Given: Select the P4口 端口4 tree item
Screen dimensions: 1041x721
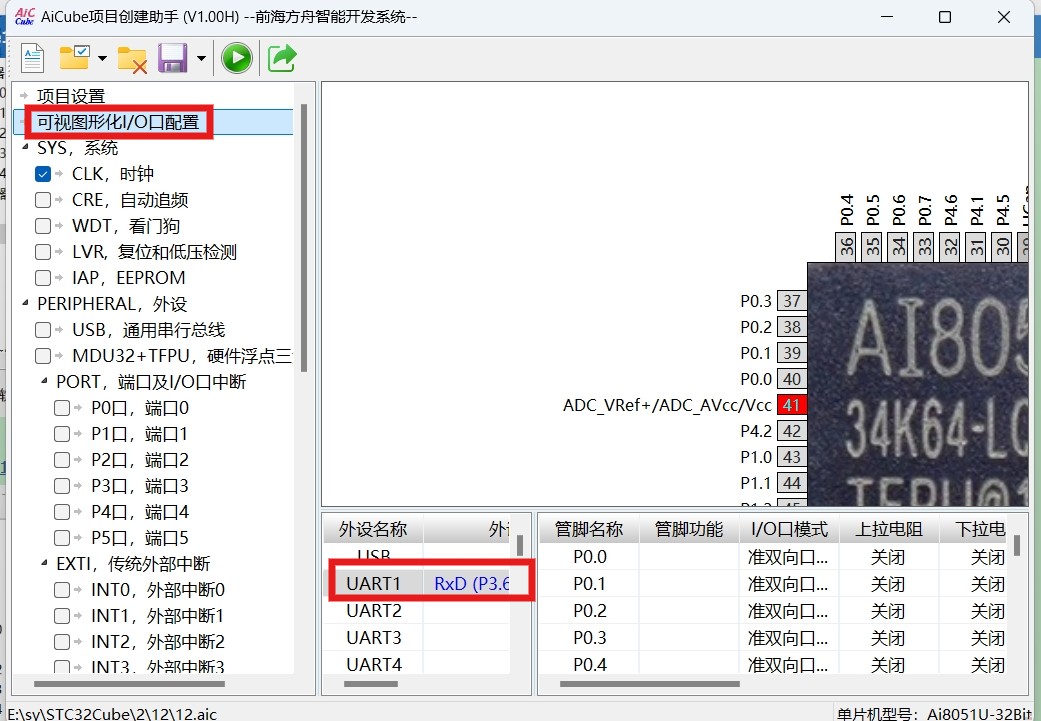Looking at the screenshot, I should [140, 513].
